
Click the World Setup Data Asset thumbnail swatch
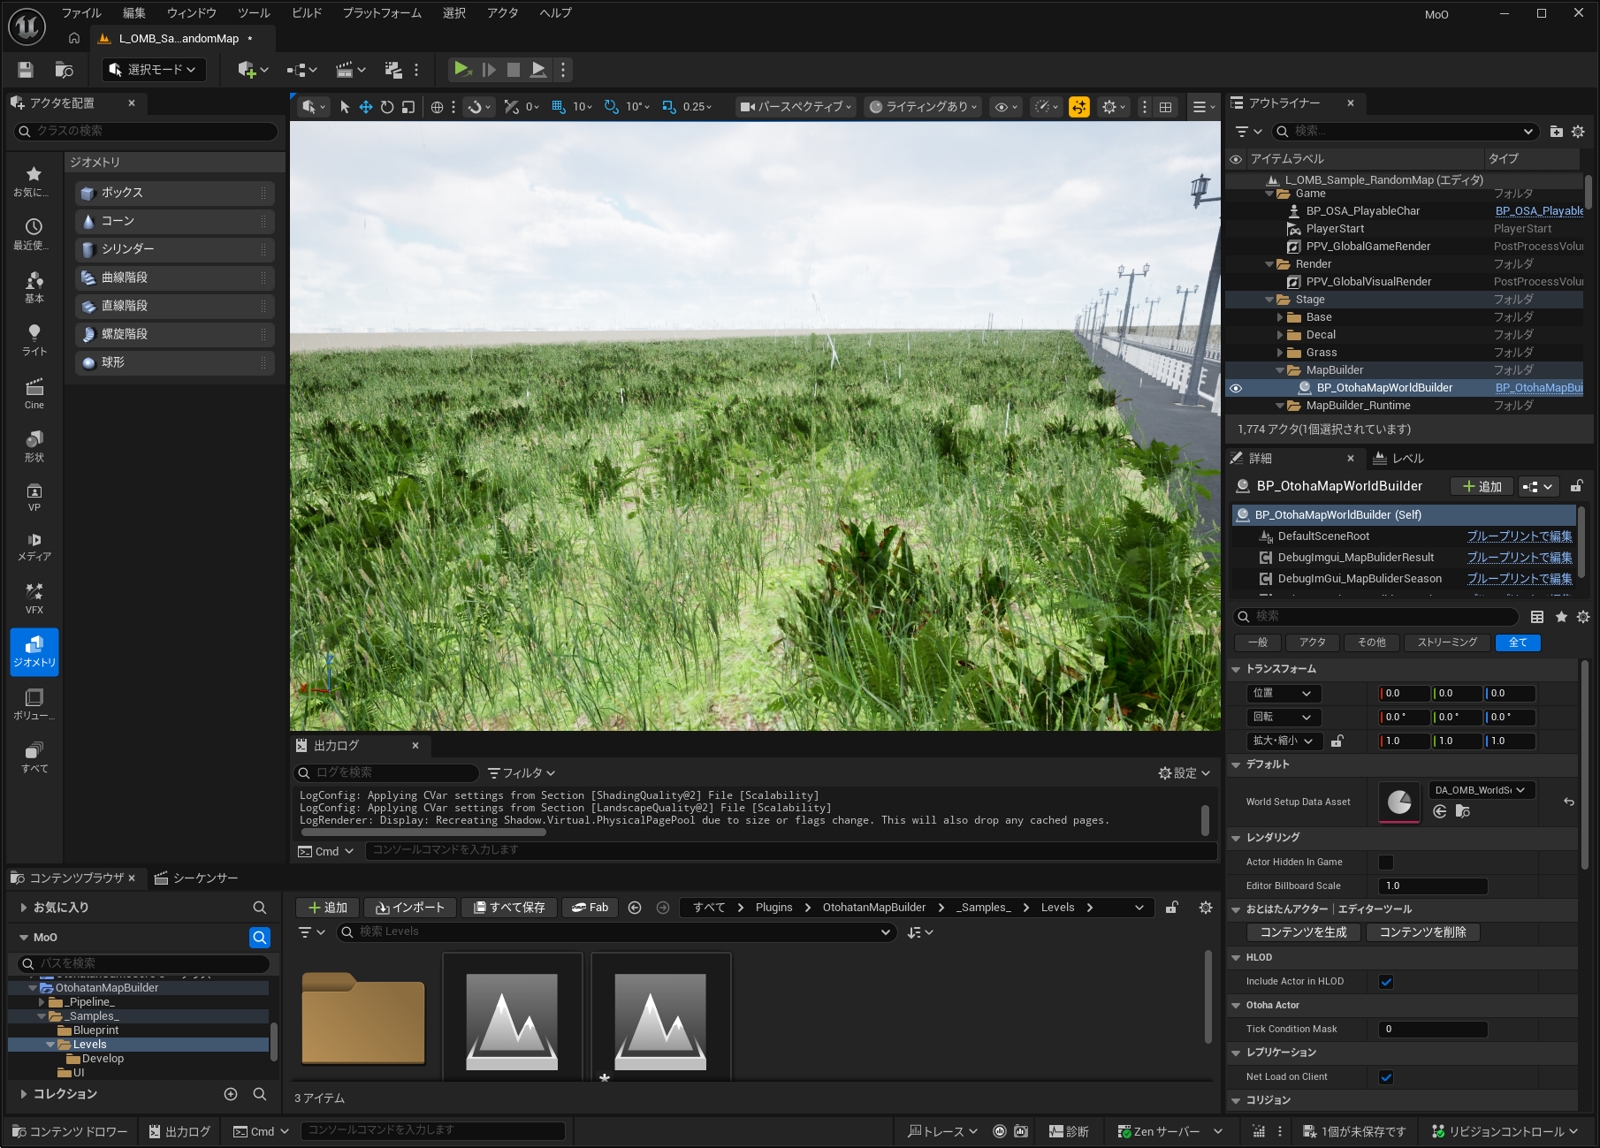click(1399, 801)
